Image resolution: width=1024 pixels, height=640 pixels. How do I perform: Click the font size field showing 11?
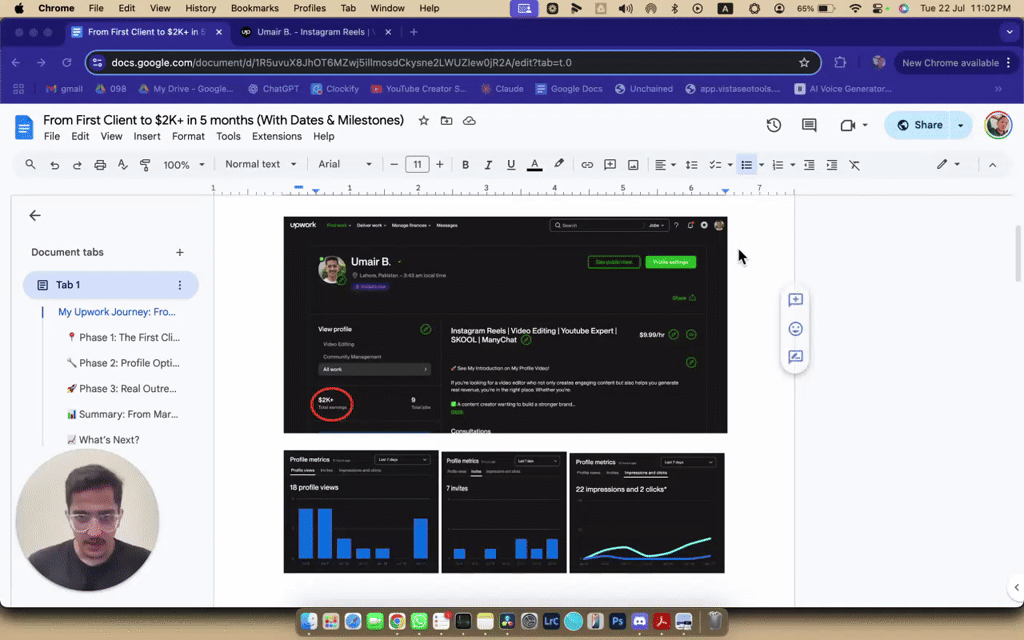coord(417,165)
